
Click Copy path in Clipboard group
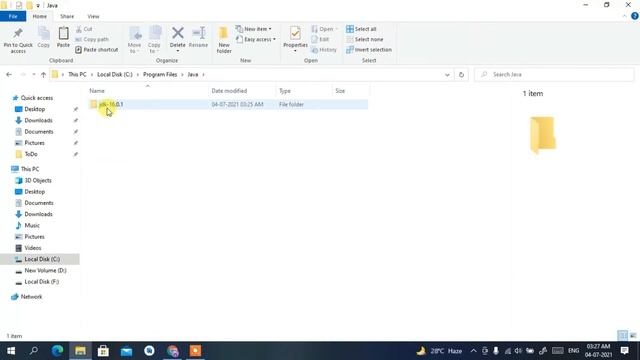click(x=92, y=39)
